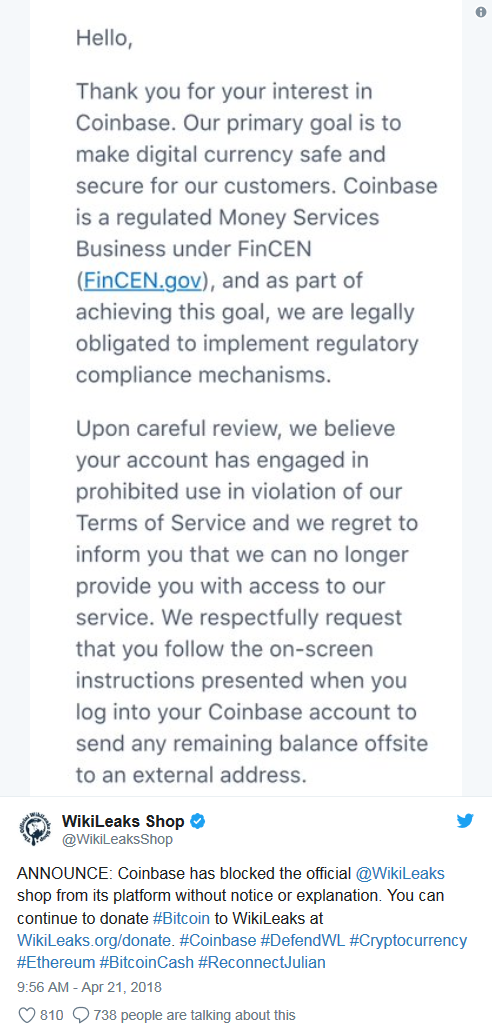This screenshot has width=492, height=1035.
Task: Open replies via the speech bubble icon
Action: pos(80,1015)
